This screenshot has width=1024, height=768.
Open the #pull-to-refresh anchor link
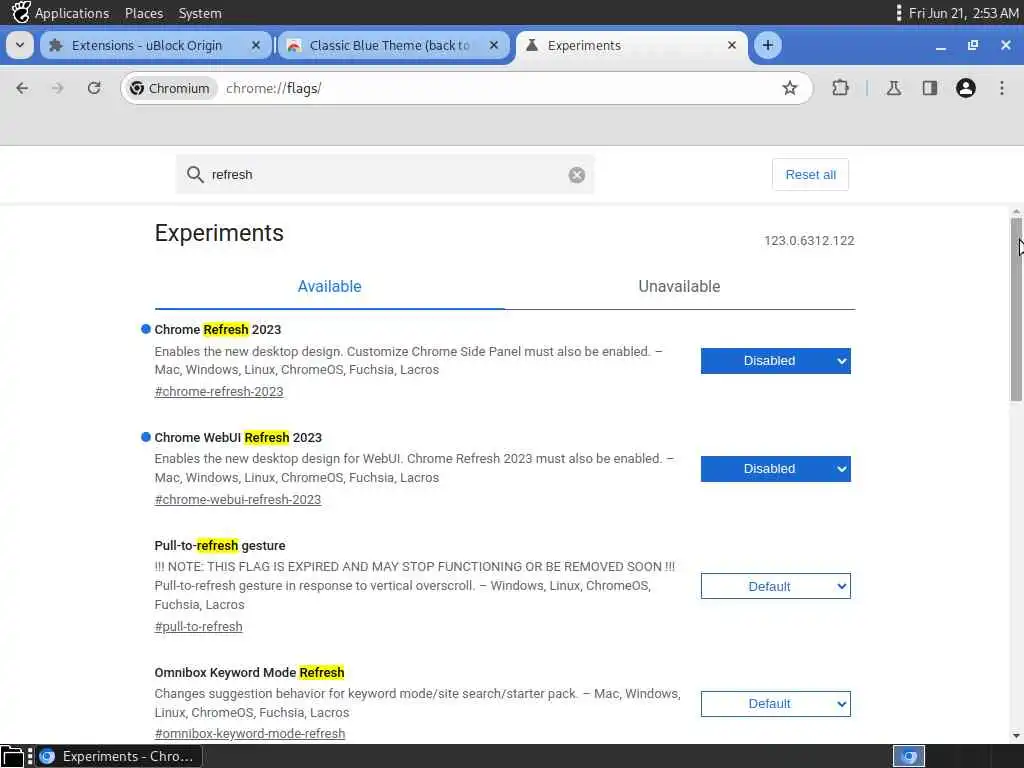click(199, 626)
